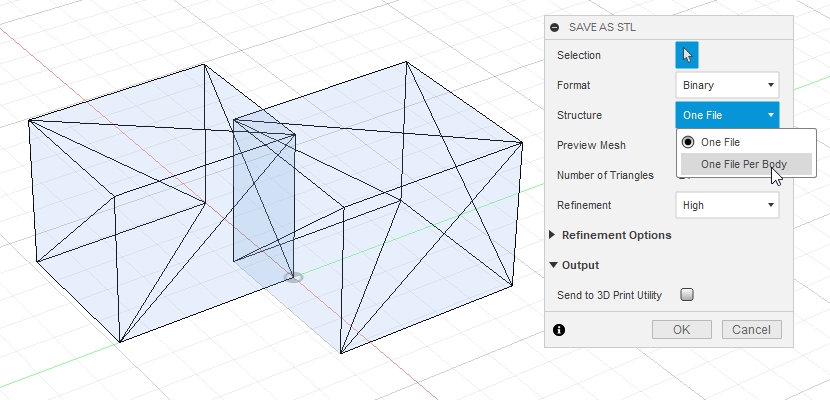
Task: Enable Send to 3D Print Utility checkbox
Action: [686, 295]
